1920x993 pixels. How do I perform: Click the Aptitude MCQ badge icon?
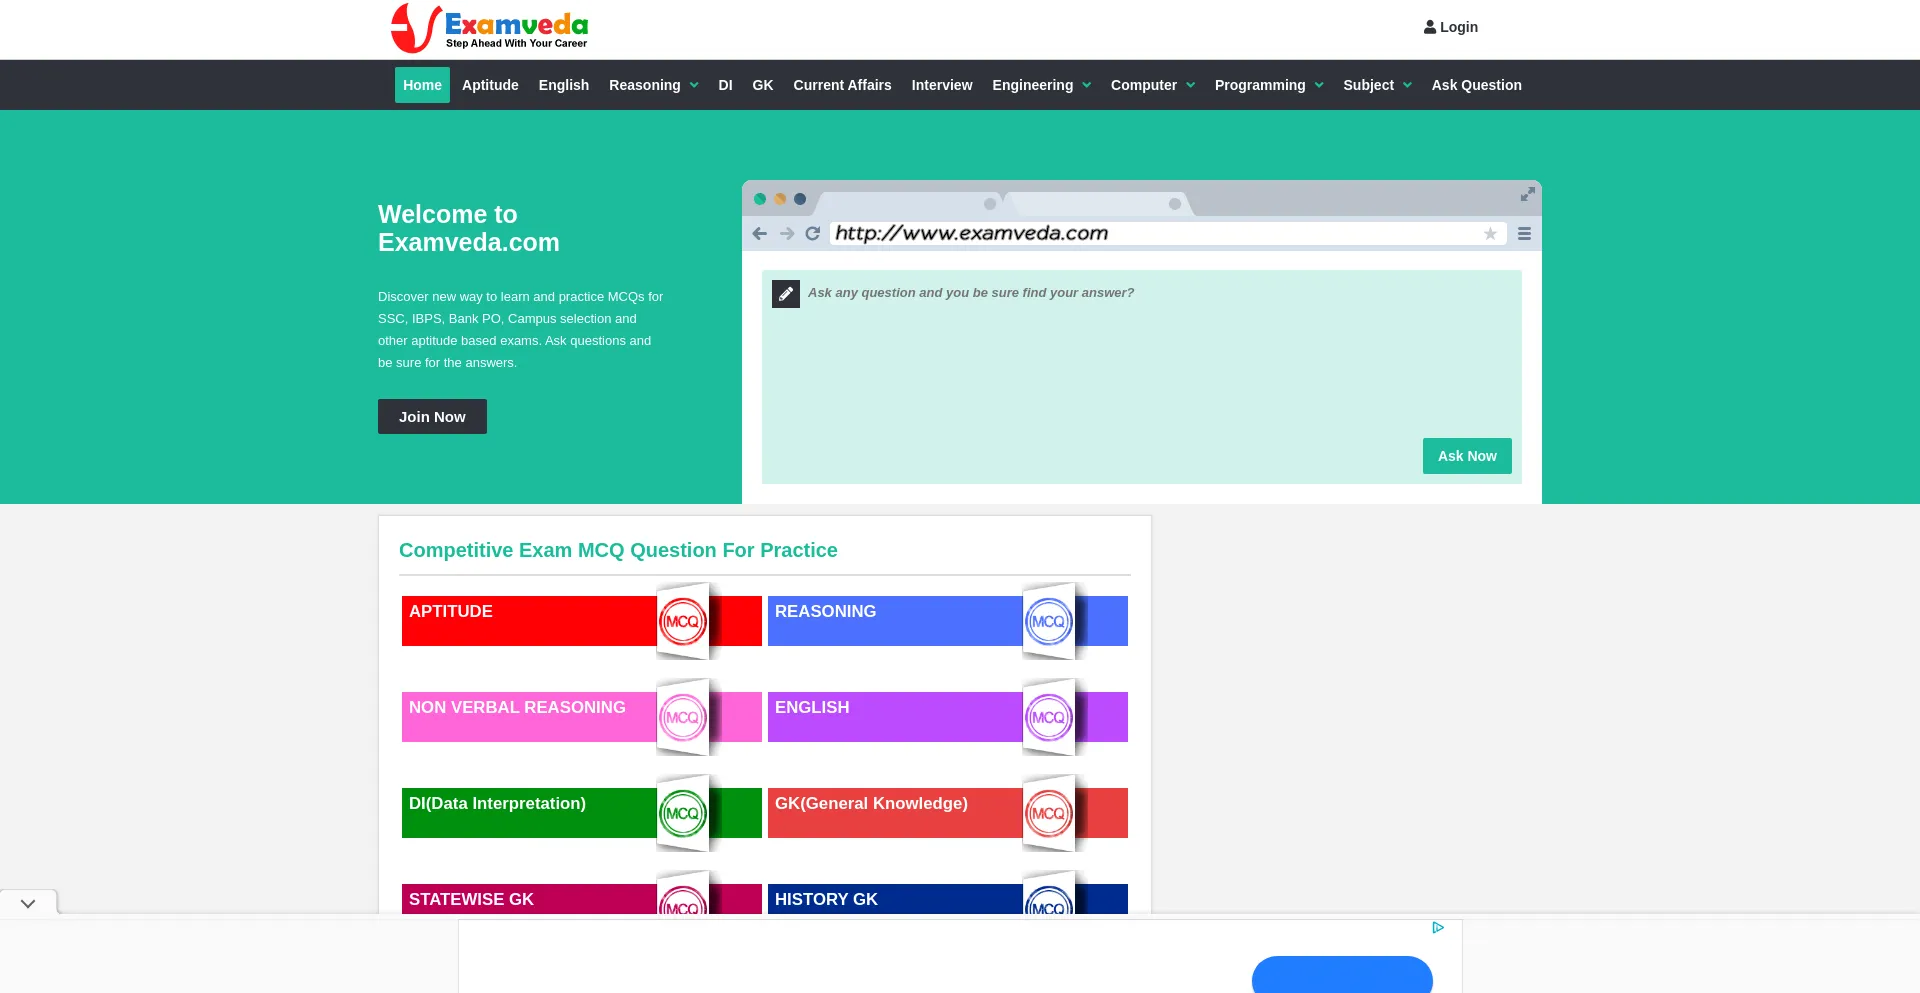[x=682, y=622]
